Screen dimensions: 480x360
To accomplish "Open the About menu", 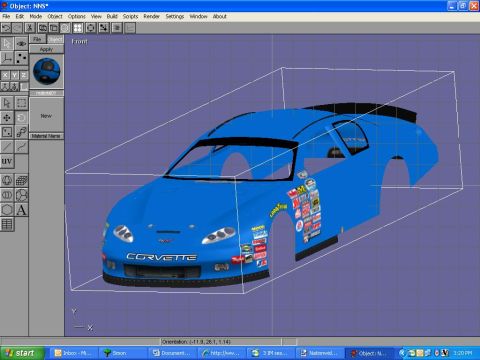I will (x=220, y=16).
